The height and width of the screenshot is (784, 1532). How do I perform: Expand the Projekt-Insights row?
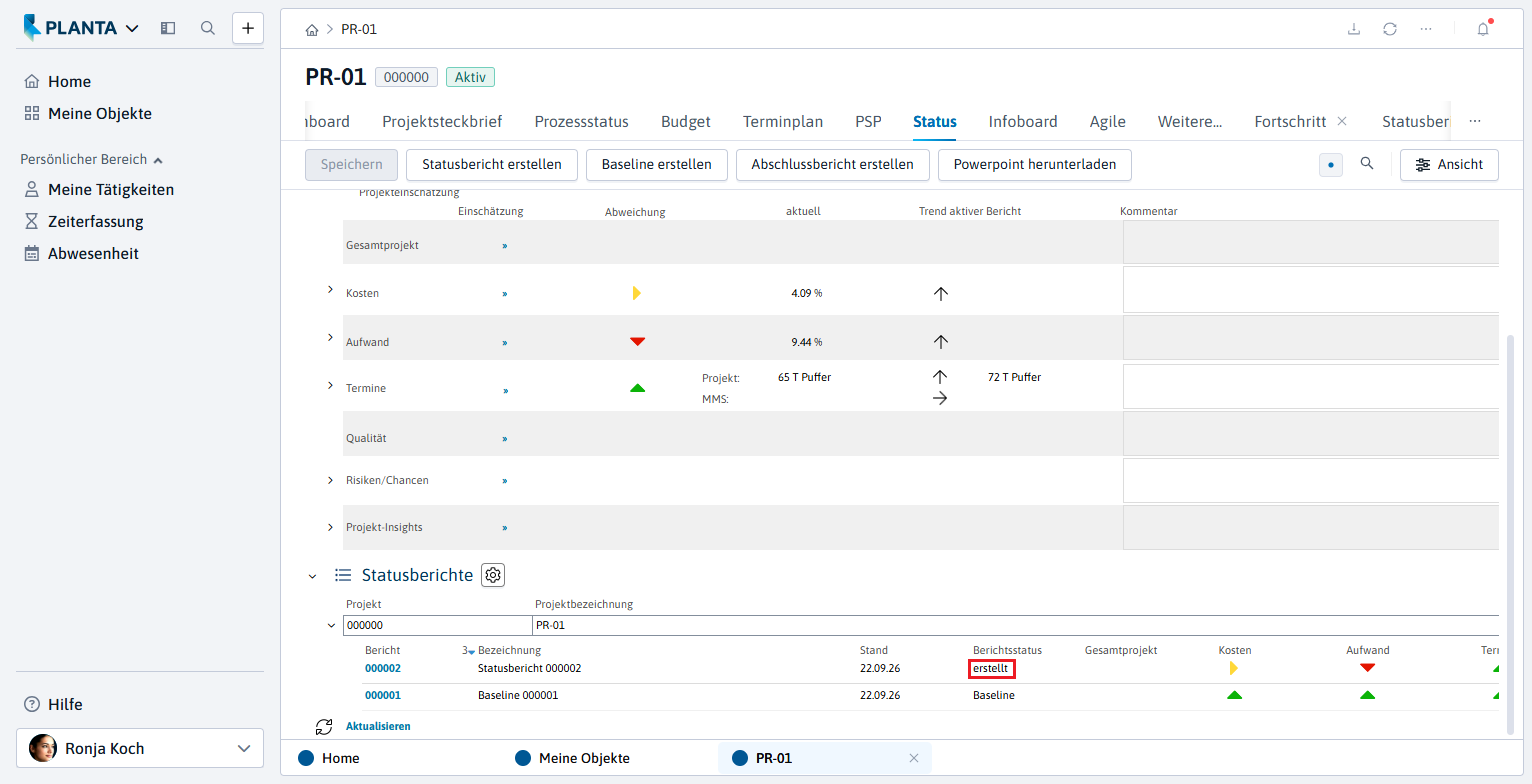tap(331, 527)
